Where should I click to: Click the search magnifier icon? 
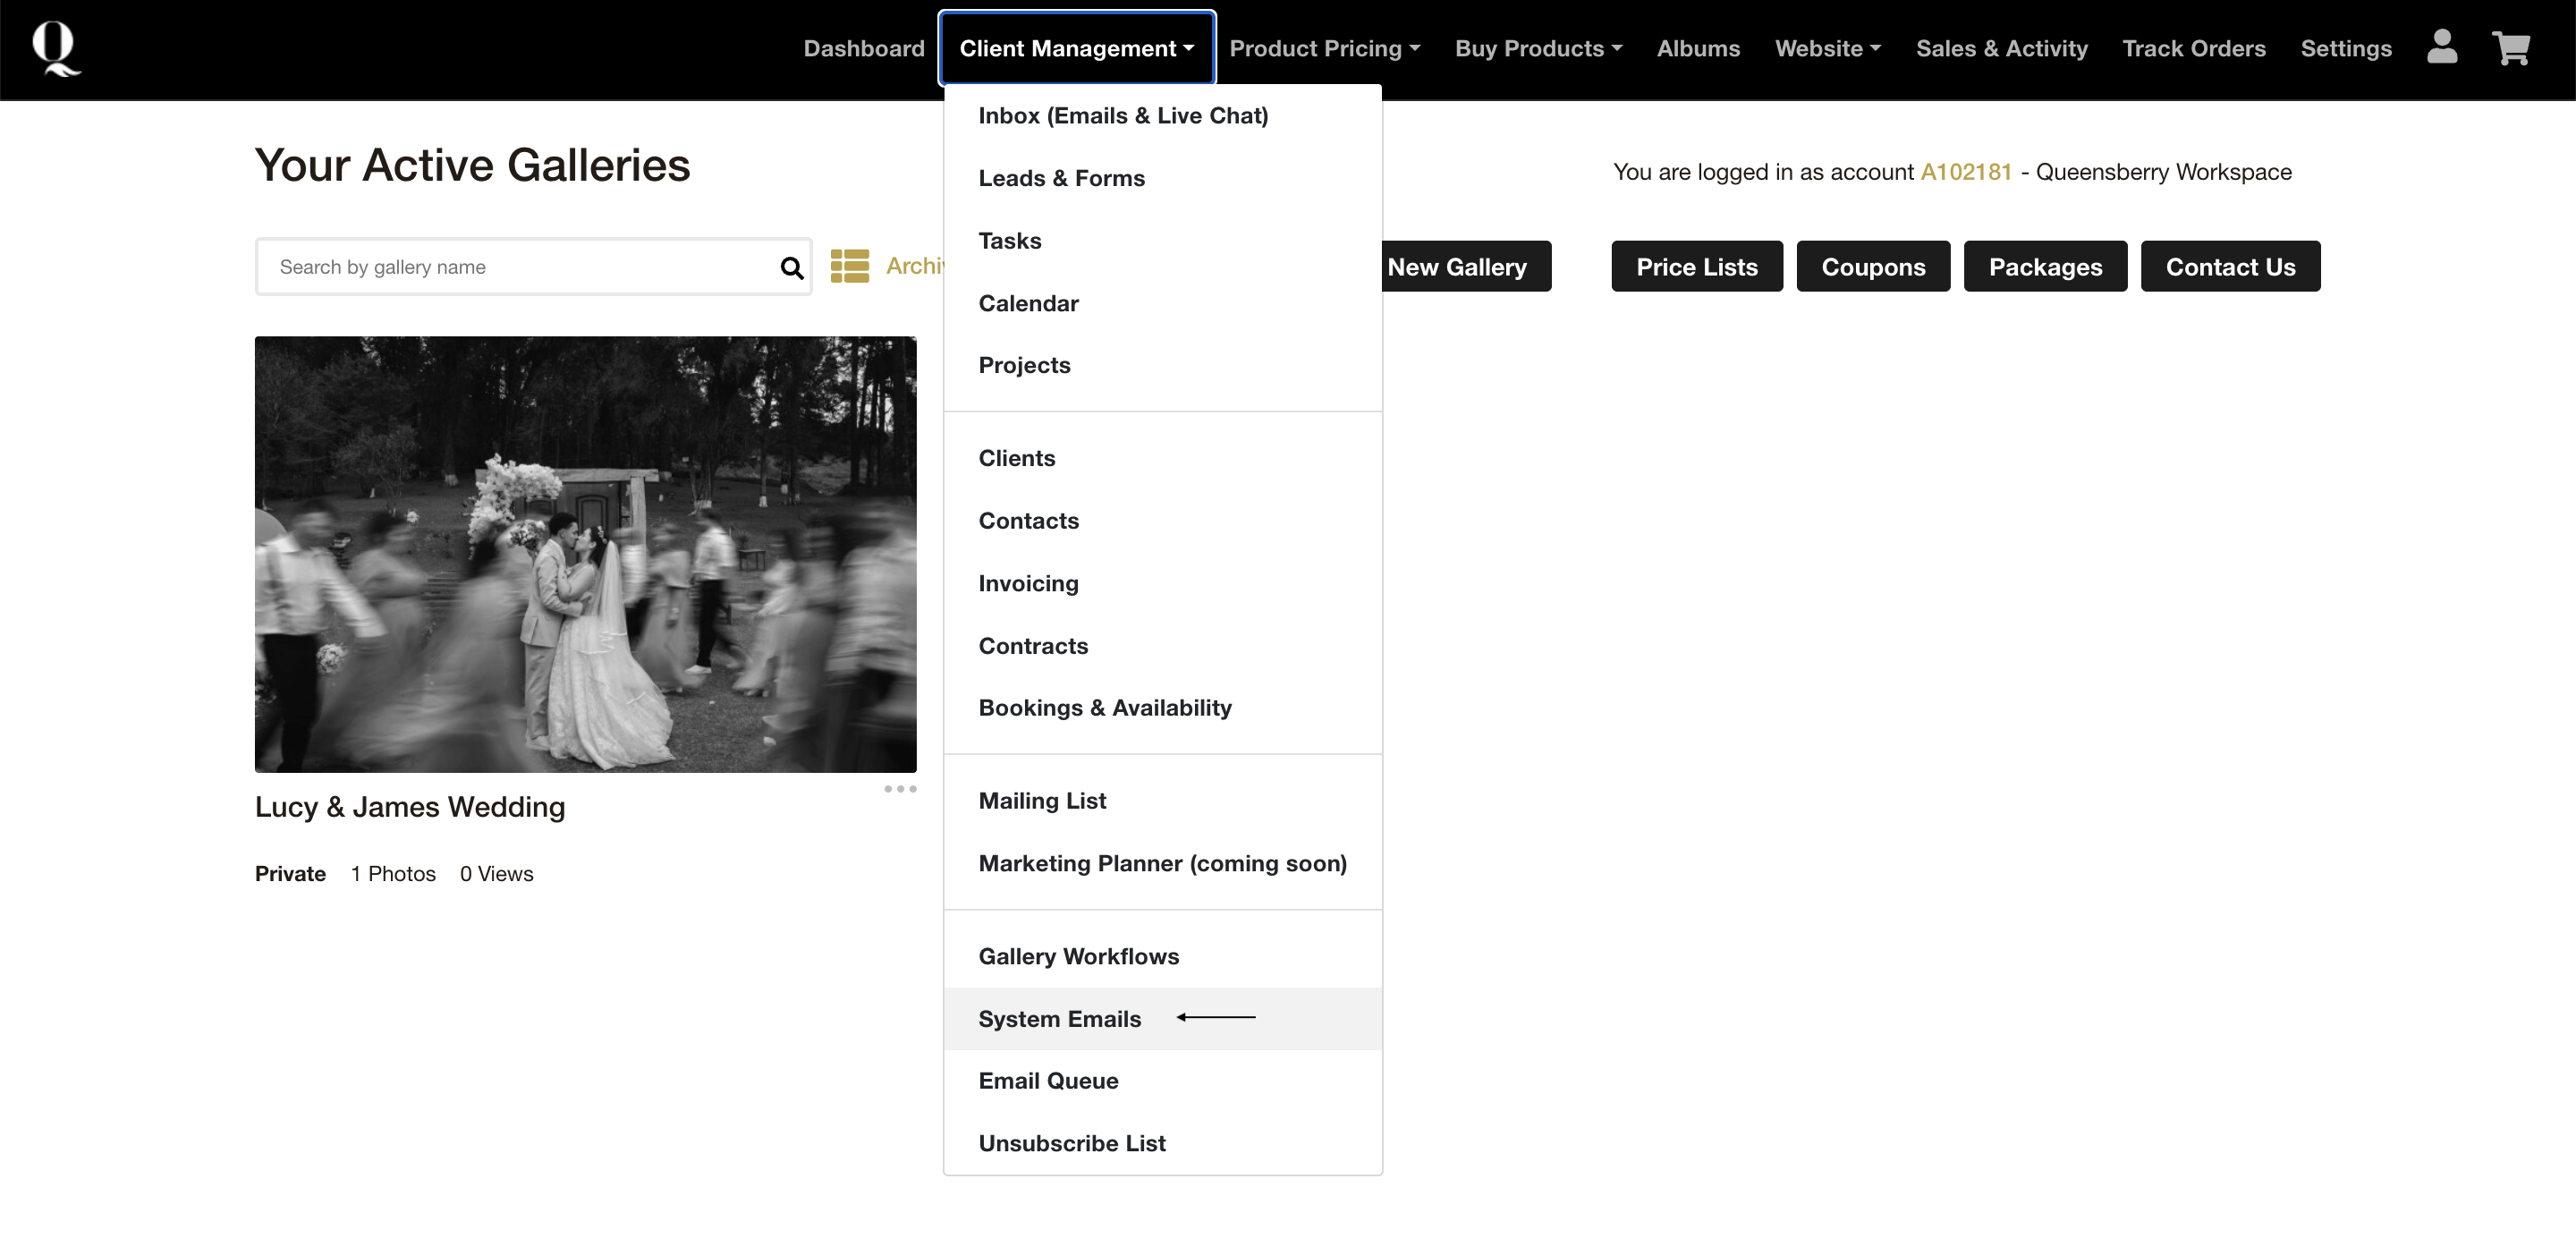[x=791, y=267]
